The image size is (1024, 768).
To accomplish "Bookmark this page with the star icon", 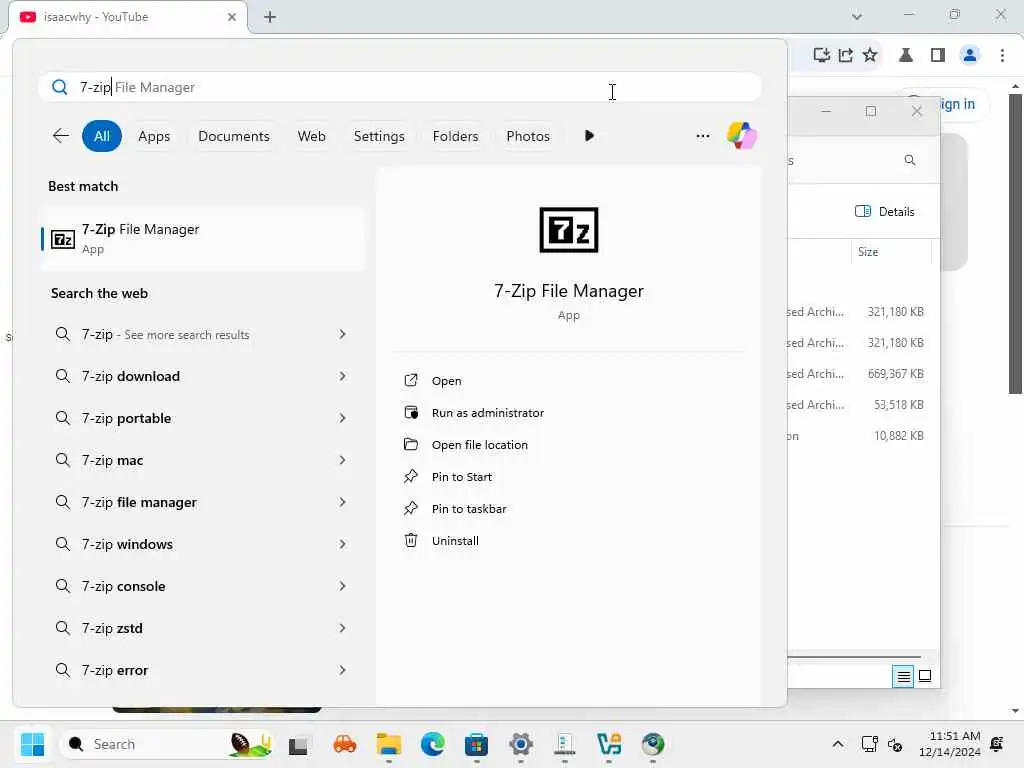I will pos(870,55).
